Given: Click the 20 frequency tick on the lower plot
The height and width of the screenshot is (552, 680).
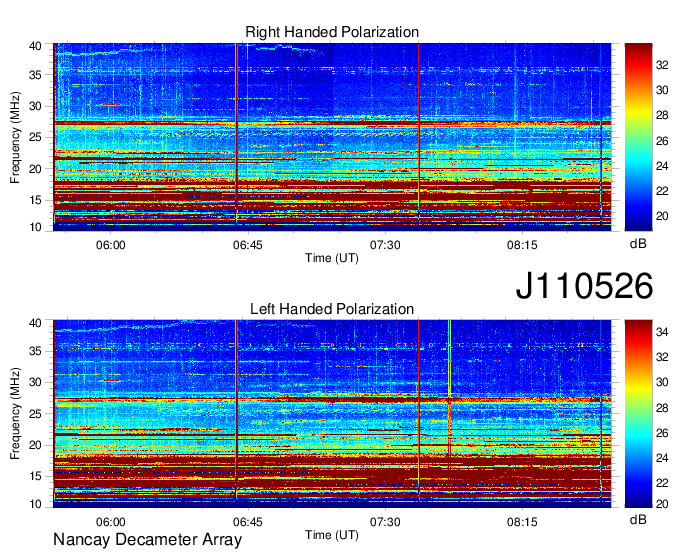Looking at the screenshot, I should coord(35,445).
